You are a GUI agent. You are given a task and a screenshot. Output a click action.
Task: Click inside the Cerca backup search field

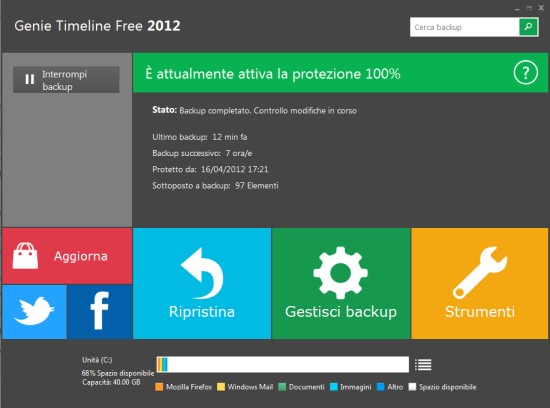tap(464, 27)
